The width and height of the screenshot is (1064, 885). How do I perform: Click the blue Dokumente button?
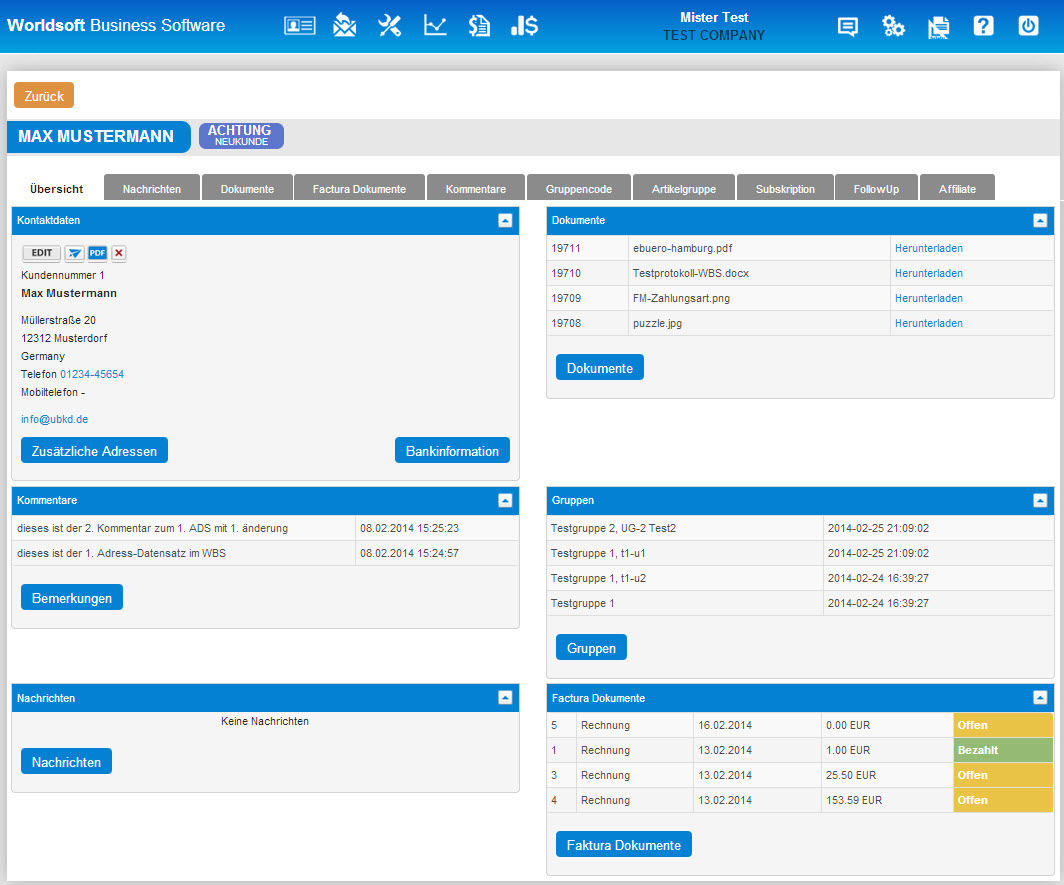click(600, 368)
